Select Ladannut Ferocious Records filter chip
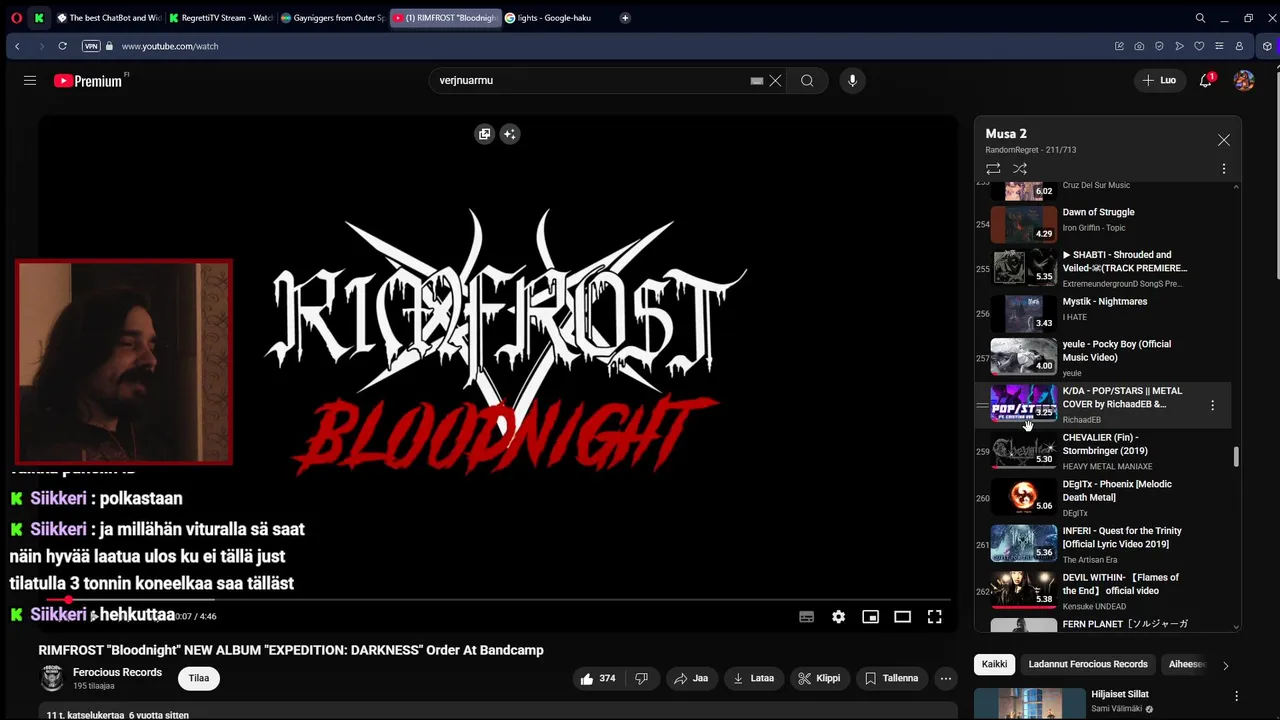 click(x=1088, y=664)
